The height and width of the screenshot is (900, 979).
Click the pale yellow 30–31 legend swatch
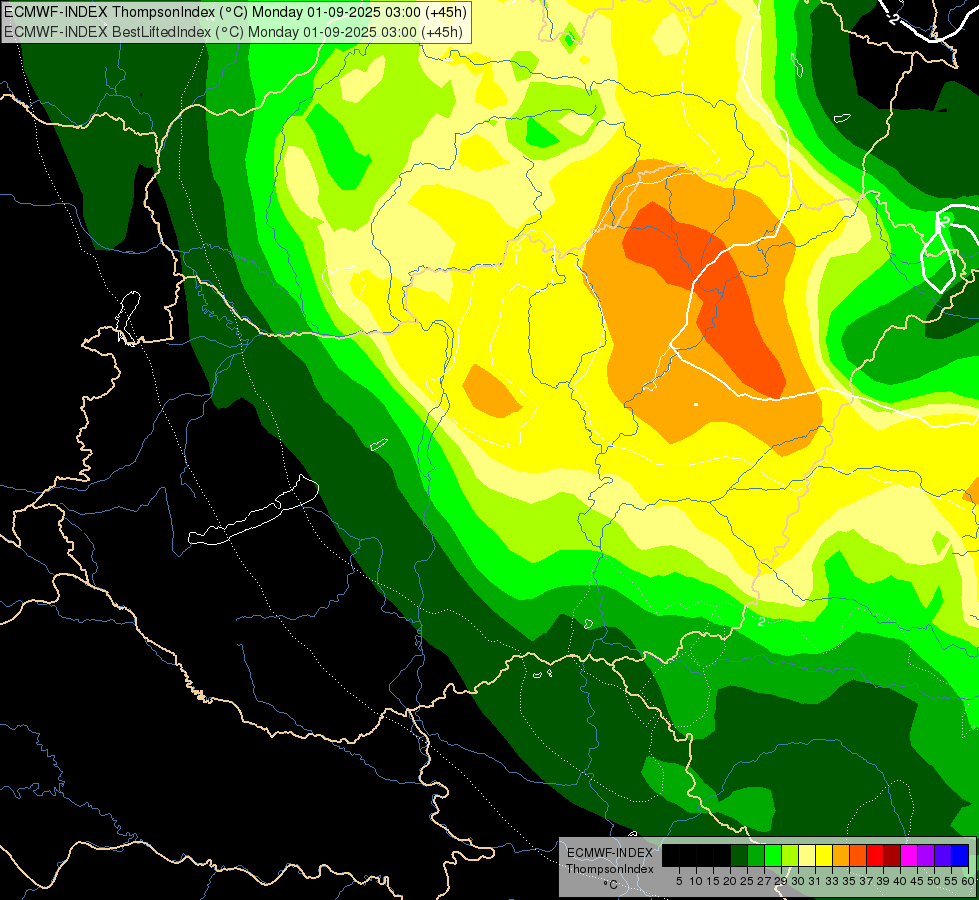coord(807,855)
